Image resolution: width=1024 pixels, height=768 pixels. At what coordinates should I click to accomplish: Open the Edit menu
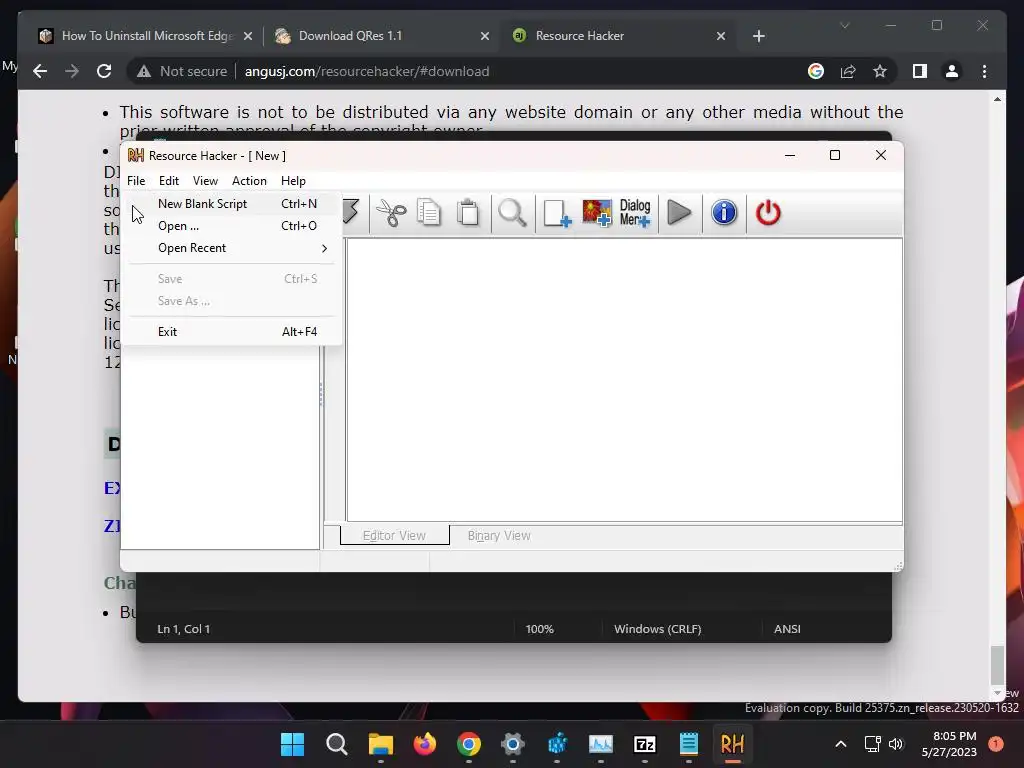168,181
